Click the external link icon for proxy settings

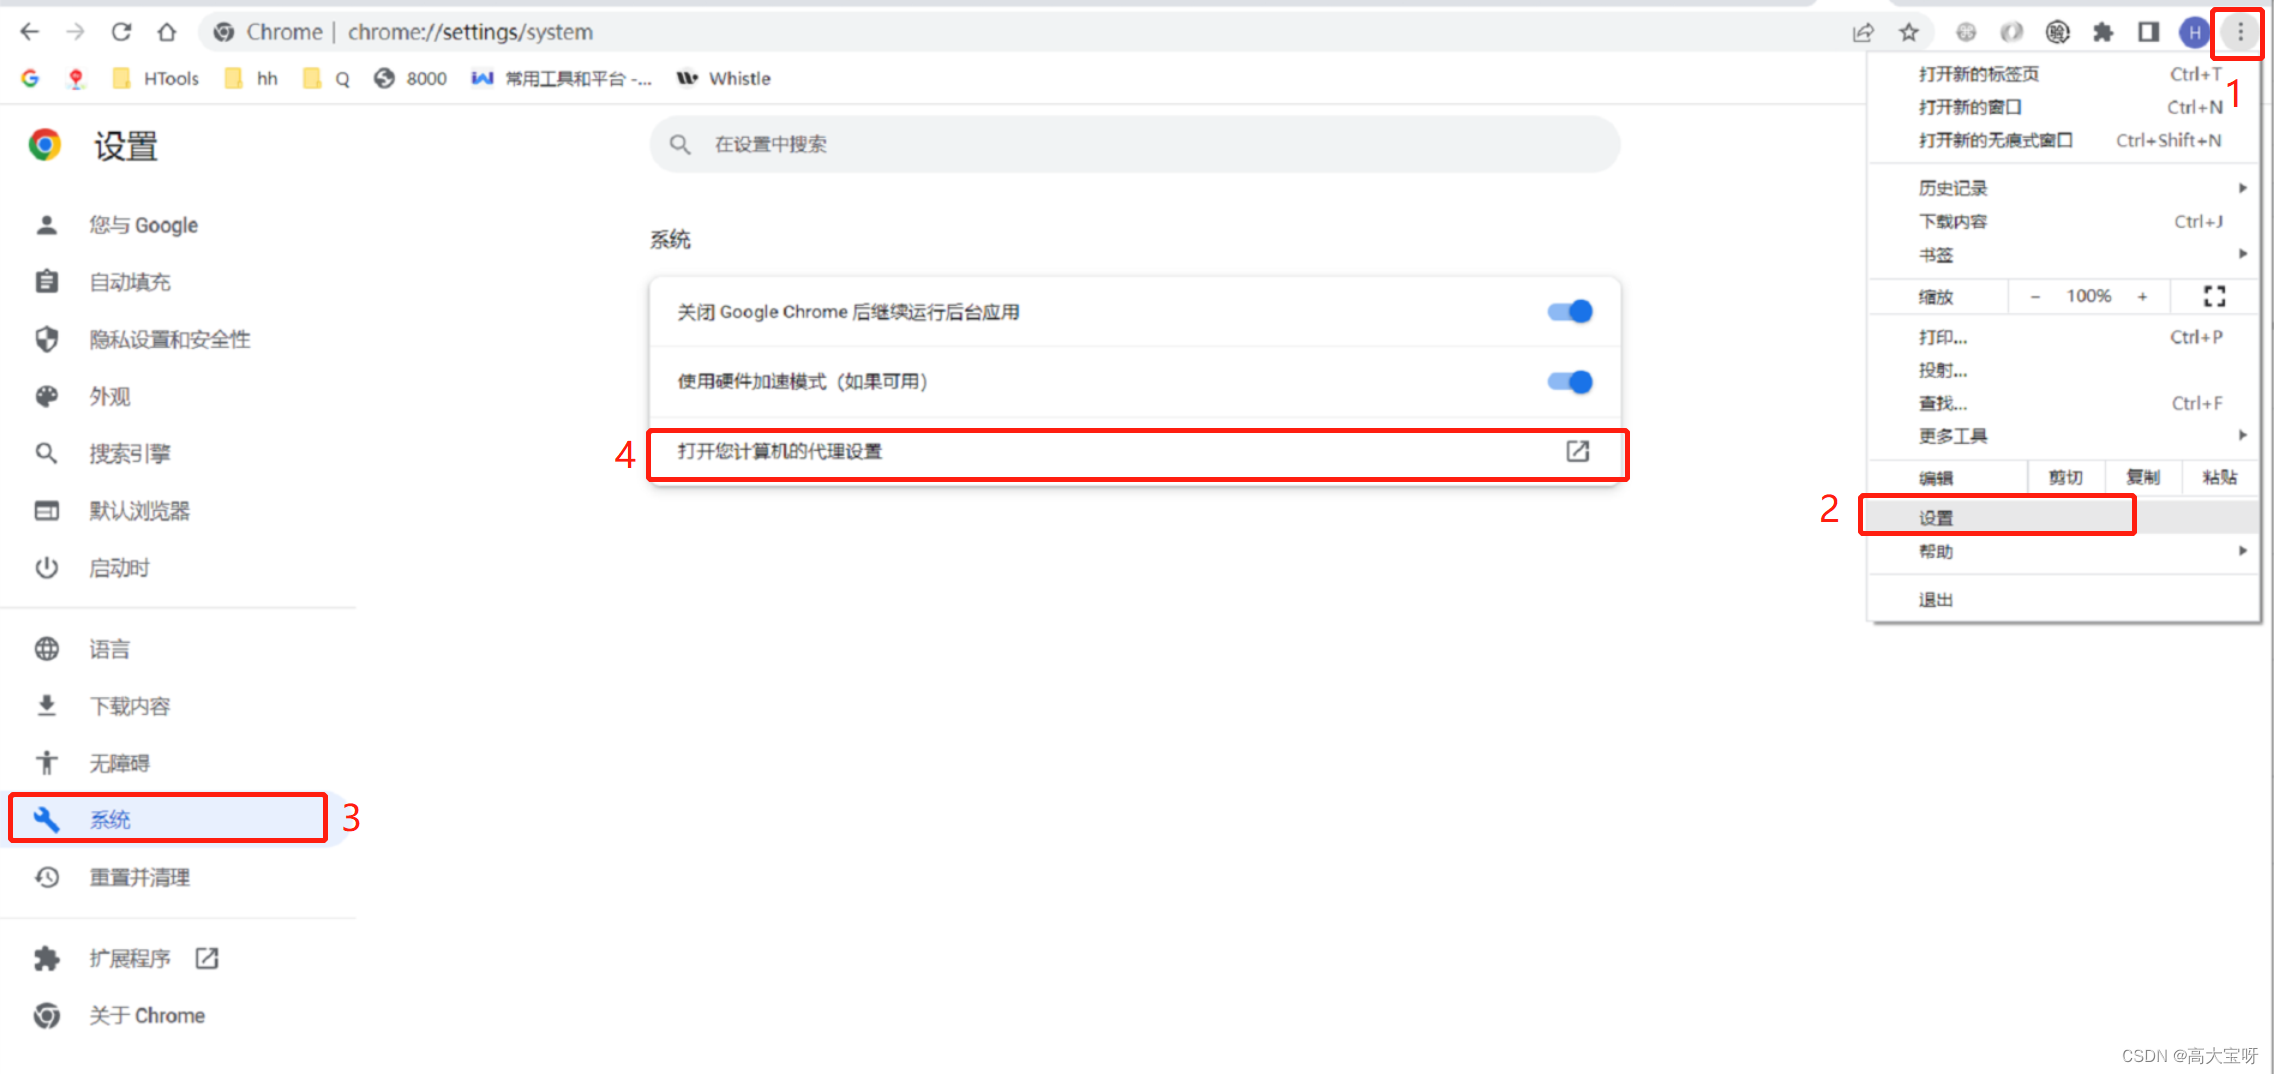[x=1577, y=451]
